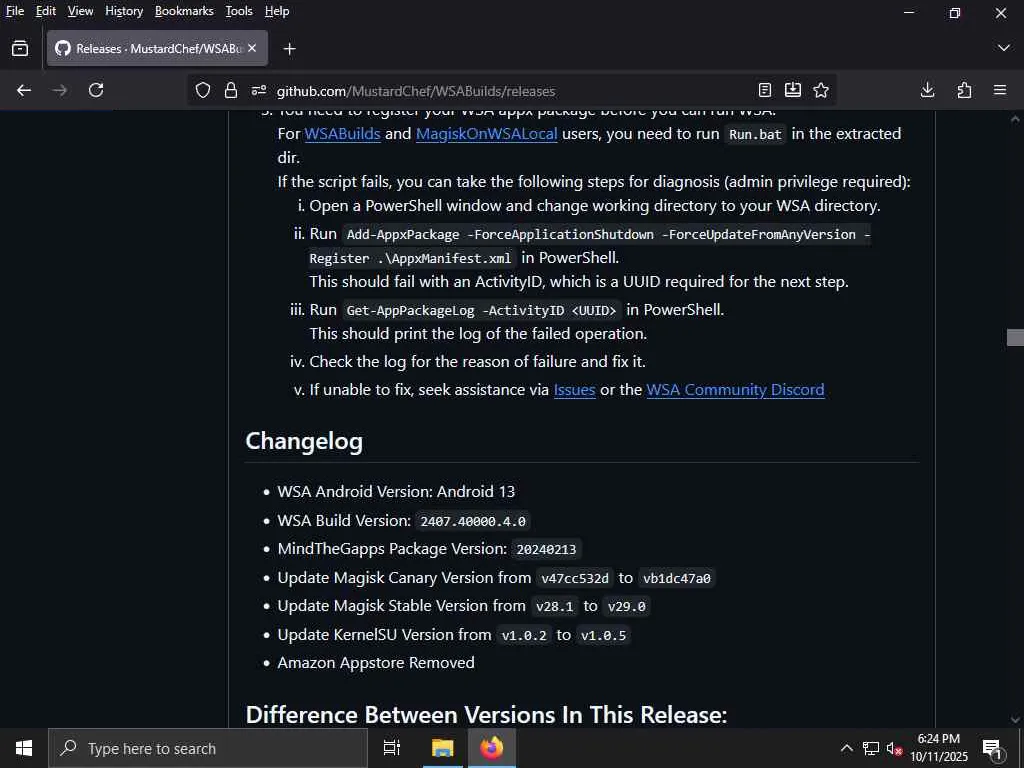Open the Extensions puzzle icon
The width and height of the screenshot is (1024, 768).
click(964, 90)
